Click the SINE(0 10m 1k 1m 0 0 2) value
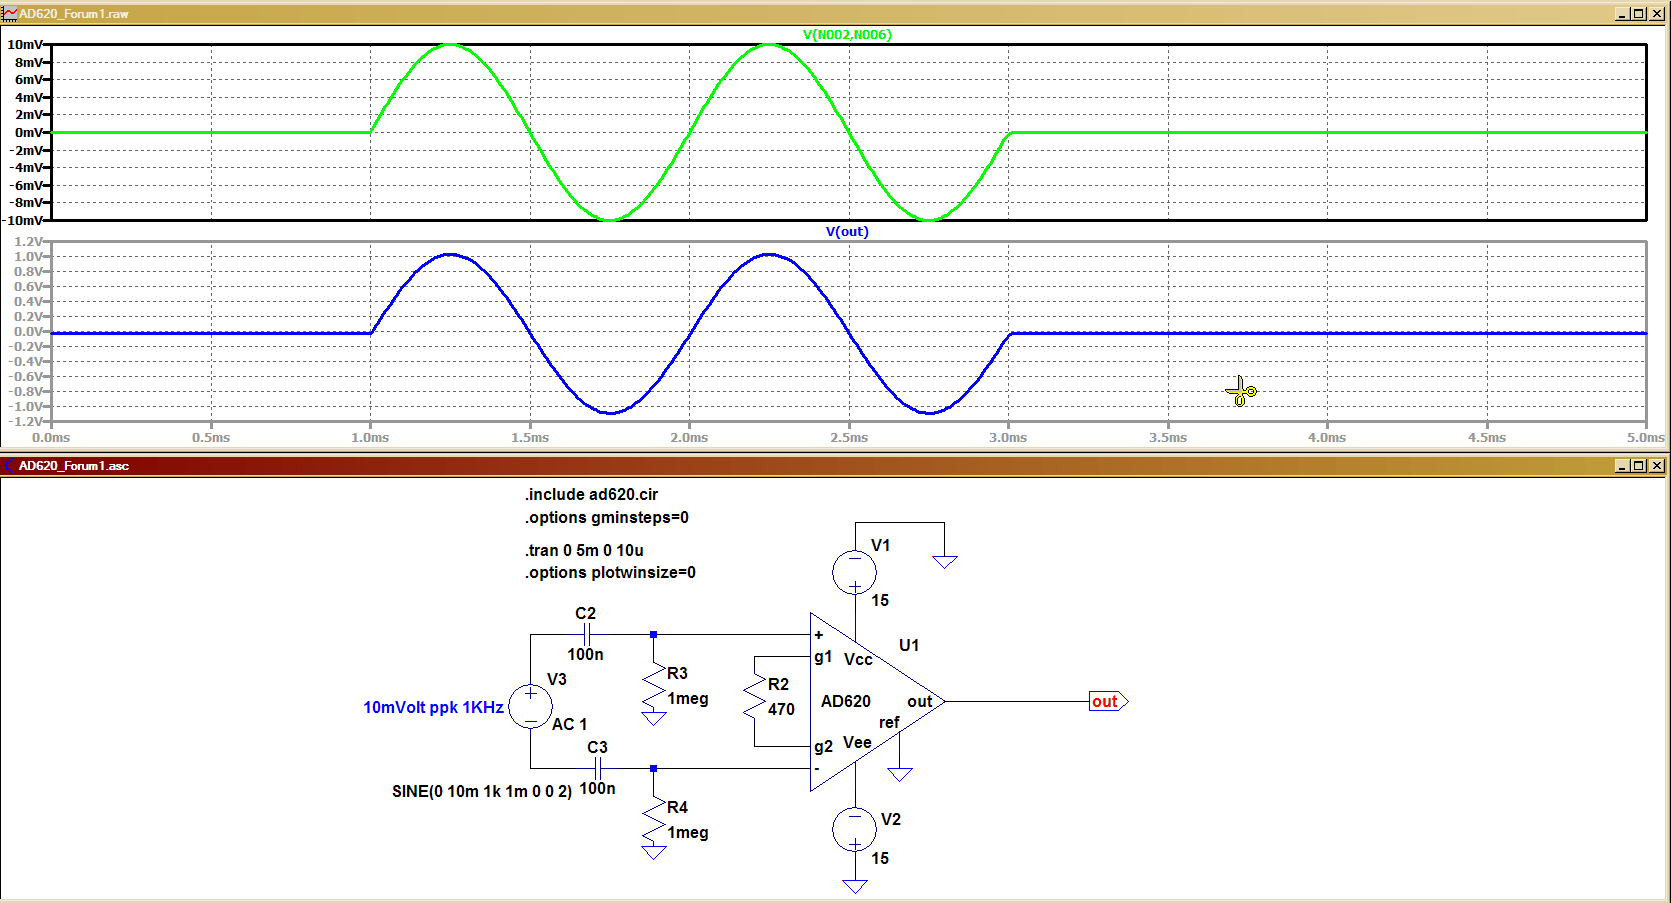Screen dimensions: 1671x903 click(482, 791)
